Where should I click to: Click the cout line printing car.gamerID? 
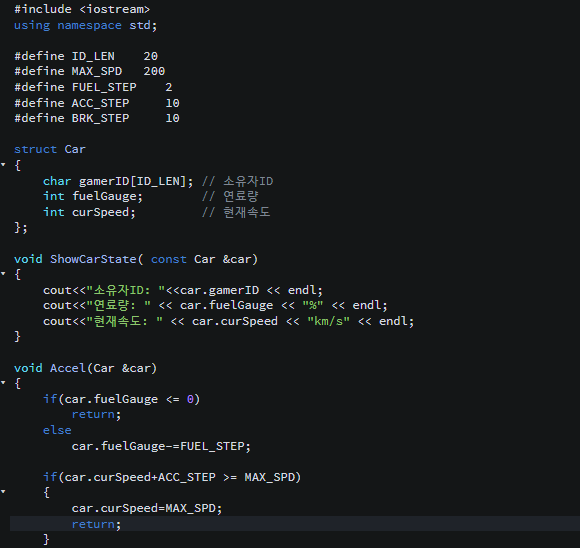[x=183, y=290]
